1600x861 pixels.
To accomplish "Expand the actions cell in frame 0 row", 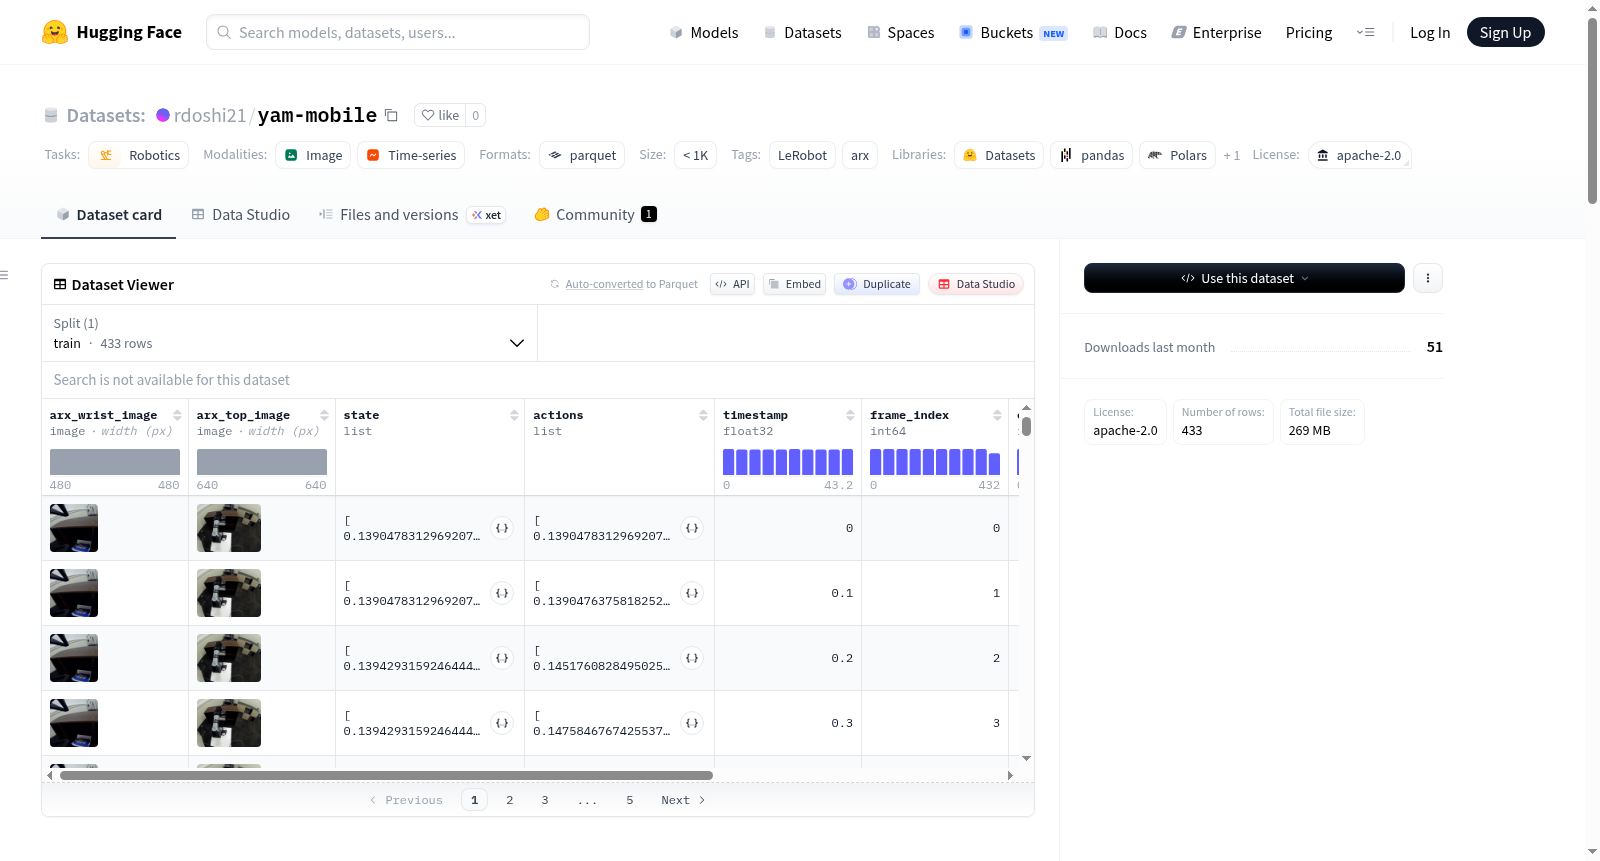I will click(x=692, y=528).
